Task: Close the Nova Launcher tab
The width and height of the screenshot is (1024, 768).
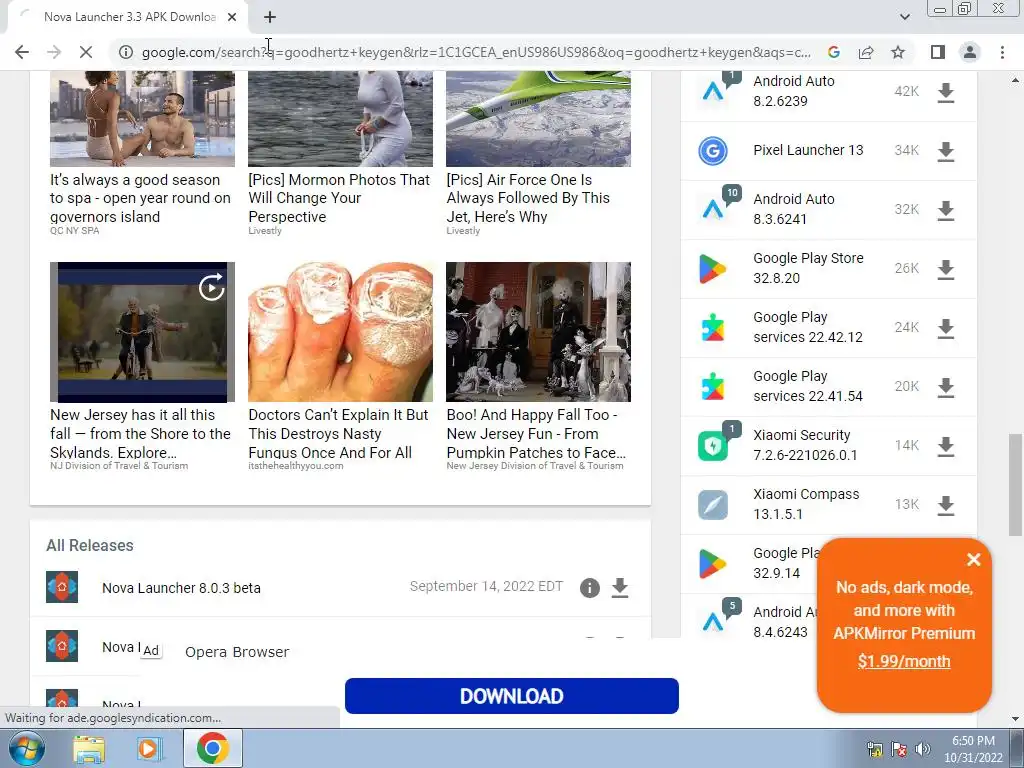Action: pos(232,17)
